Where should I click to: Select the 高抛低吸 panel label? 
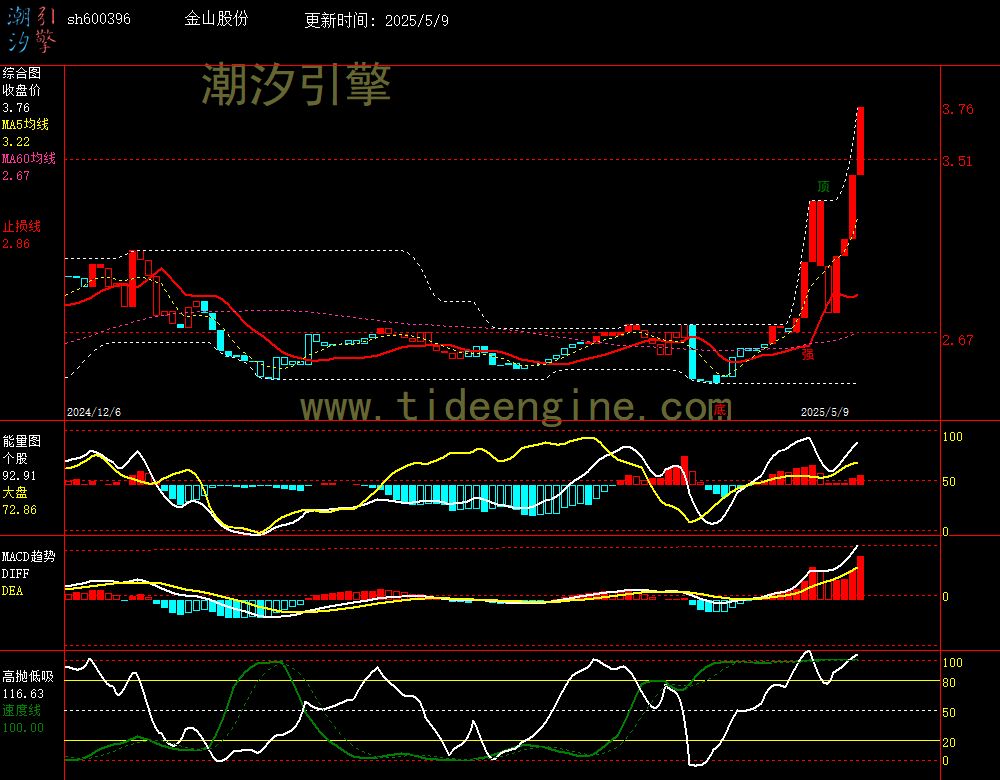[27, 677]
